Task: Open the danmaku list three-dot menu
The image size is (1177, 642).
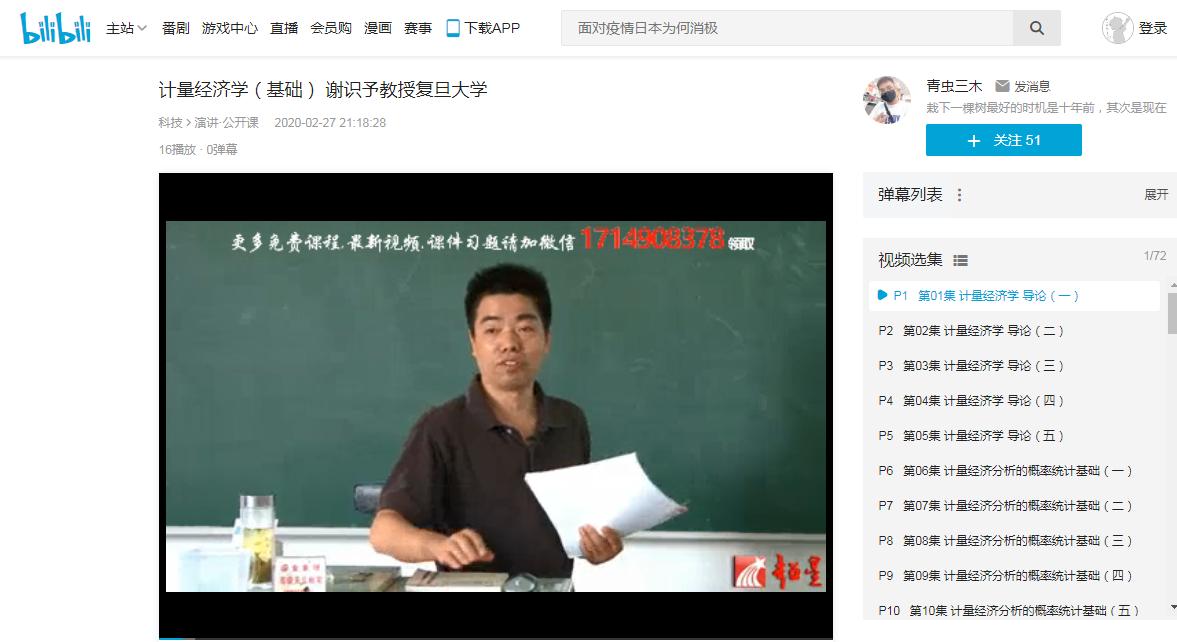Action: [x=960, y=195]
